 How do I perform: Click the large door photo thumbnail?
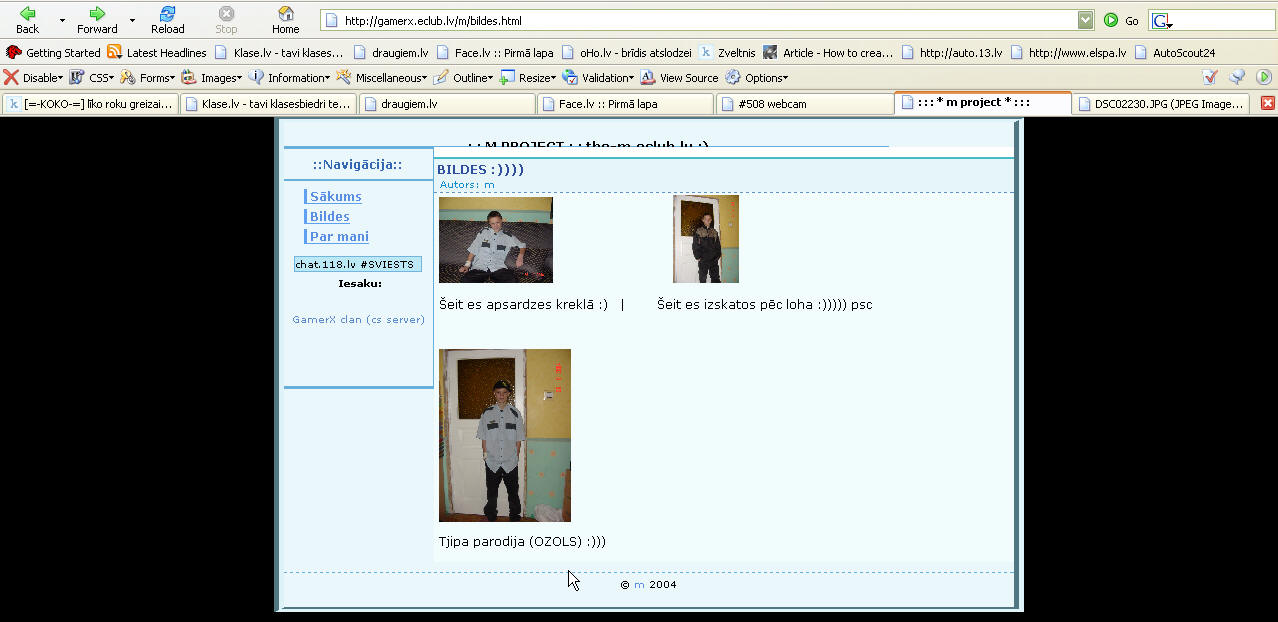click(x=504, y=435)
